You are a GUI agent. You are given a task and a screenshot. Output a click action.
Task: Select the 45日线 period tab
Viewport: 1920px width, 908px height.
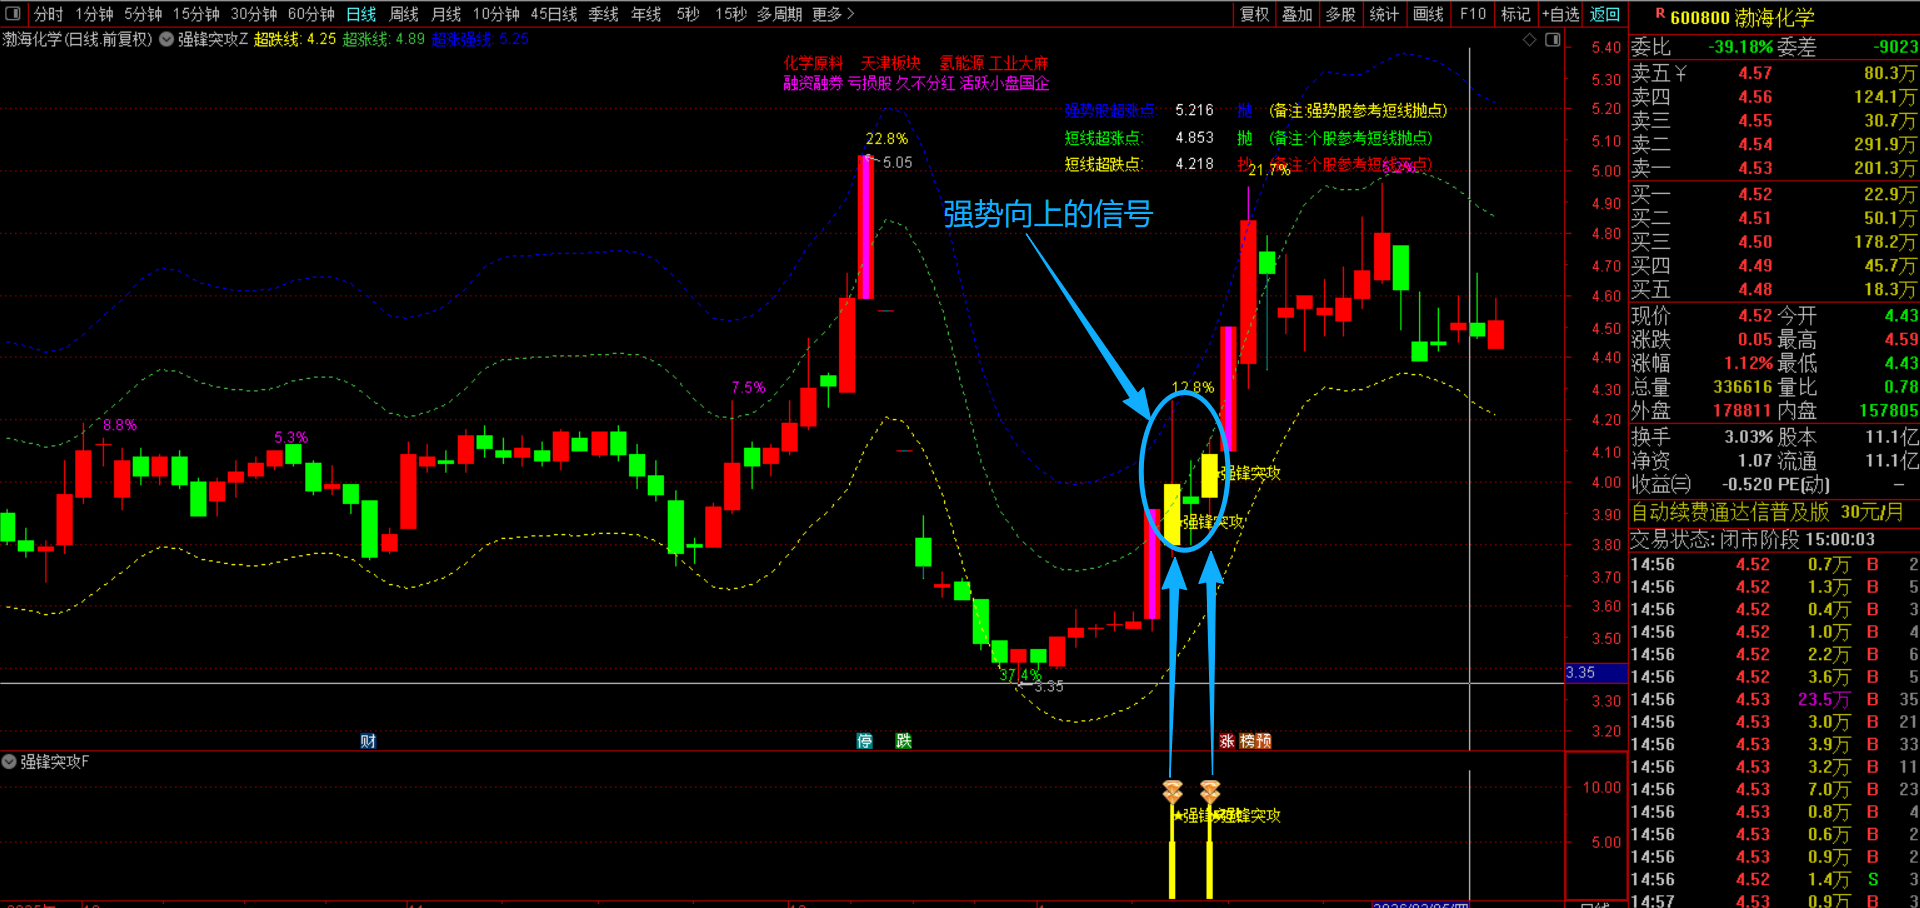tap(554, 14)
